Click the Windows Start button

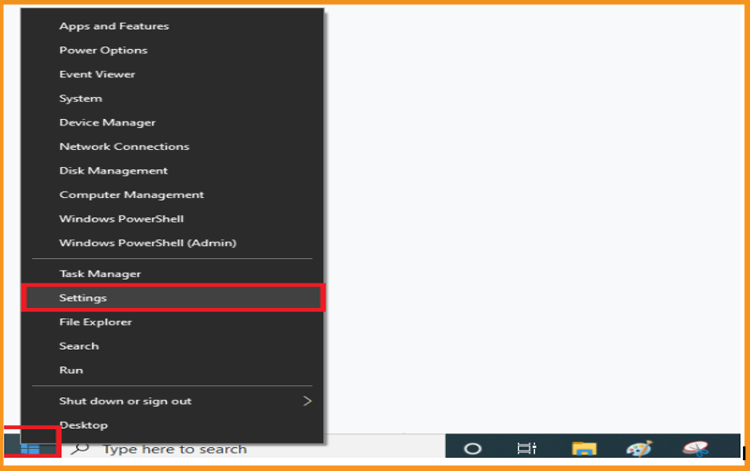(x=30, y=449)
